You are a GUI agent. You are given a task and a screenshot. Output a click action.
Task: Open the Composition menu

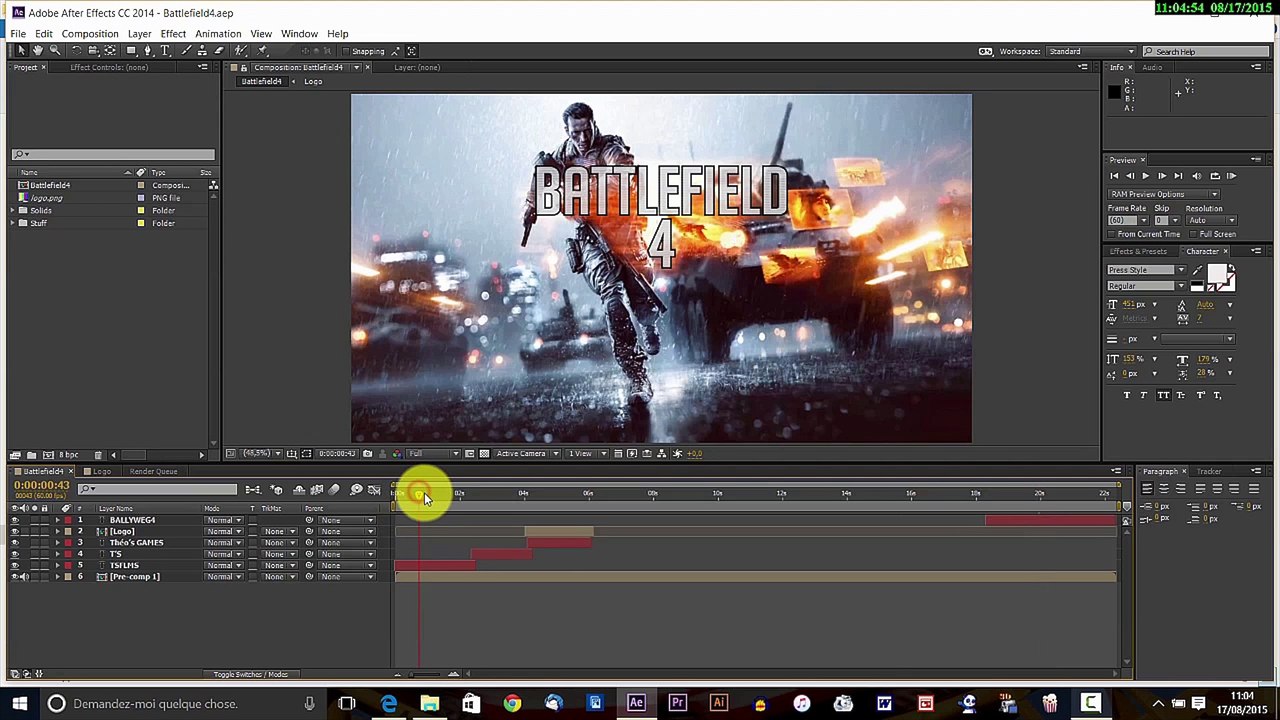[x=90, y=34]
